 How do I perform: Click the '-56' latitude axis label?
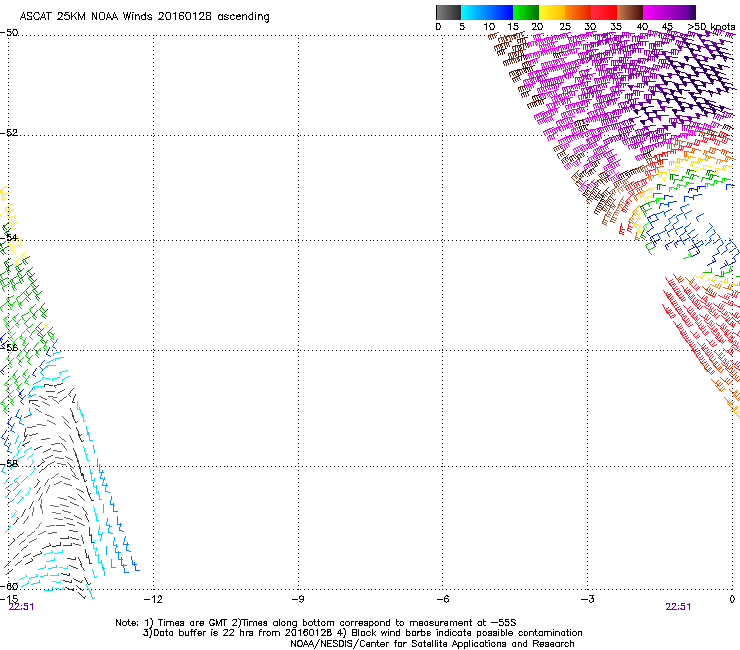pos(9,348)
